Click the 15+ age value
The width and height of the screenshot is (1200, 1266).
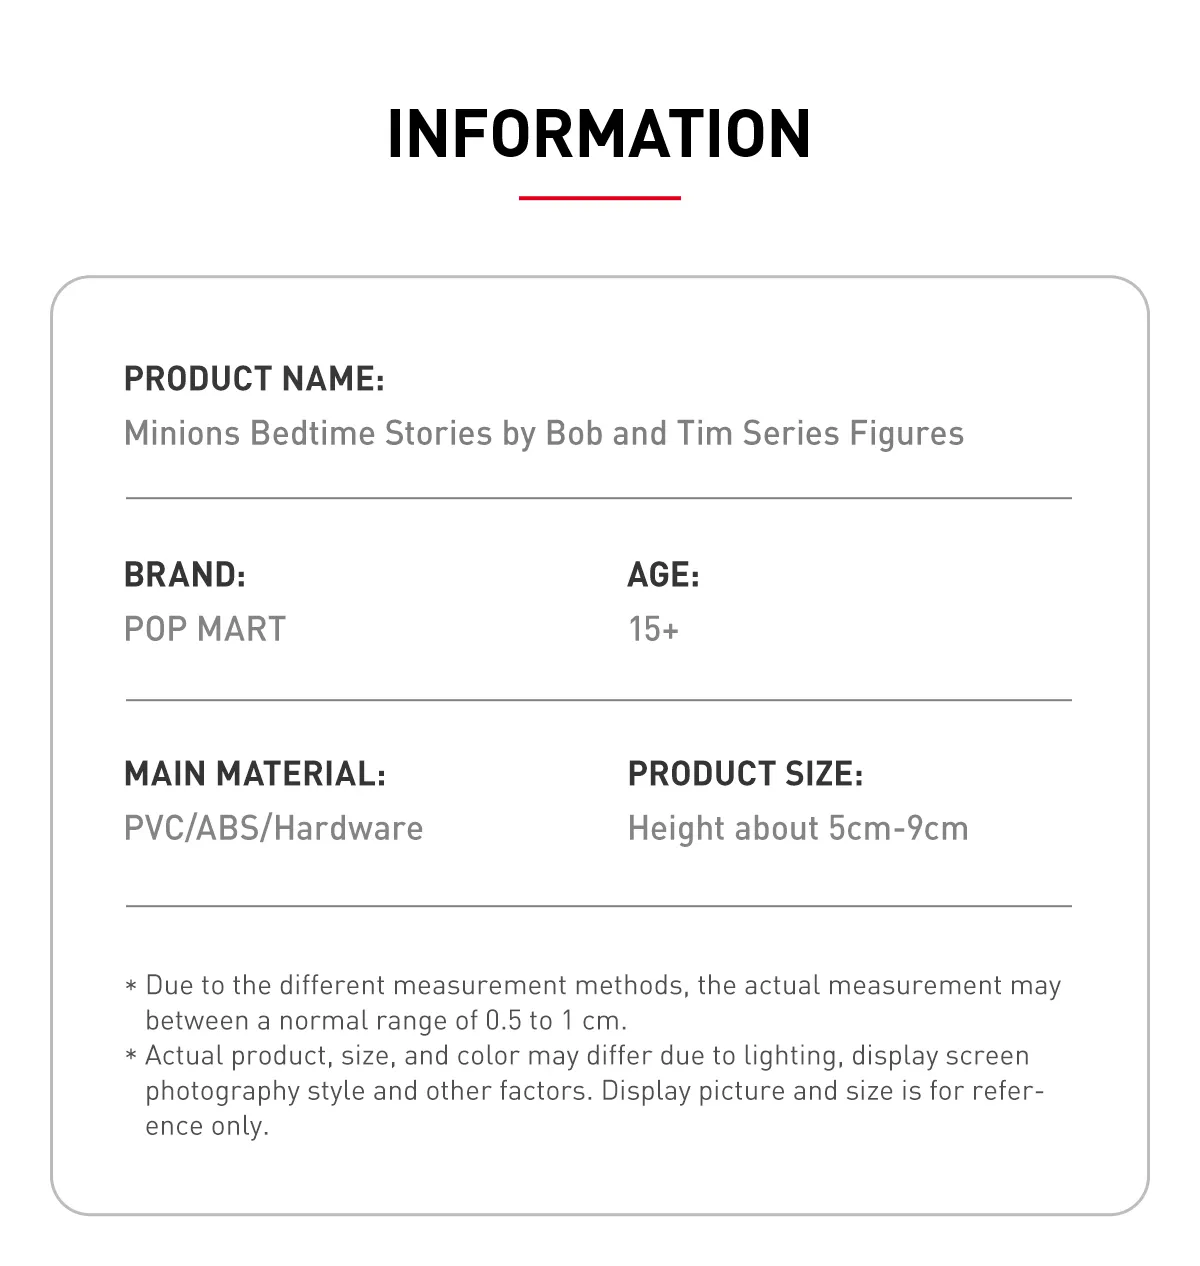654,629
